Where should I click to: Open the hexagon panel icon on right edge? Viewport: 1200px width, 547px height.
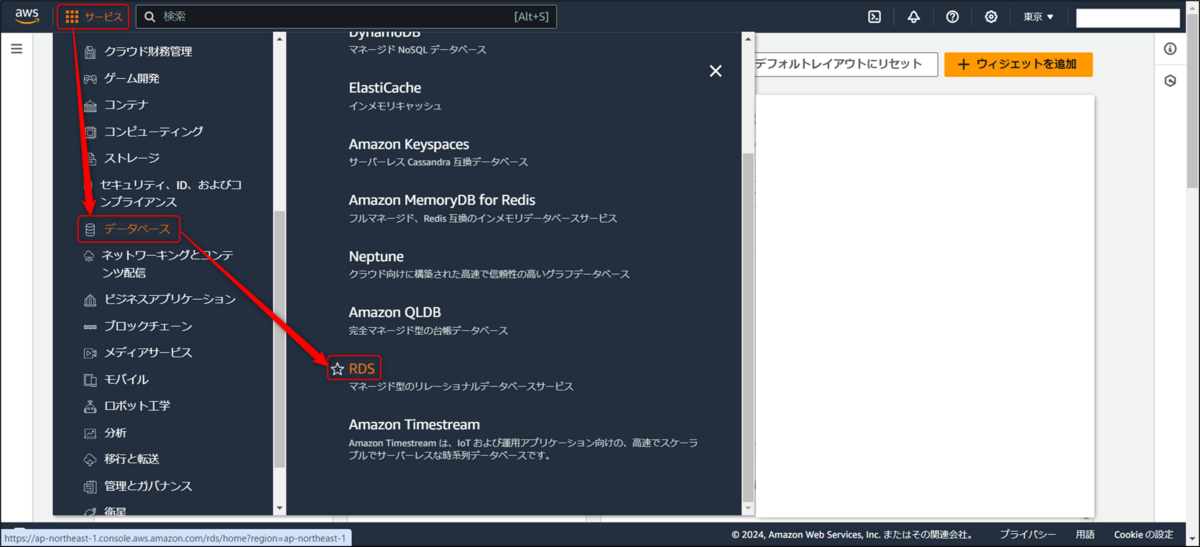coord(1170,80)
